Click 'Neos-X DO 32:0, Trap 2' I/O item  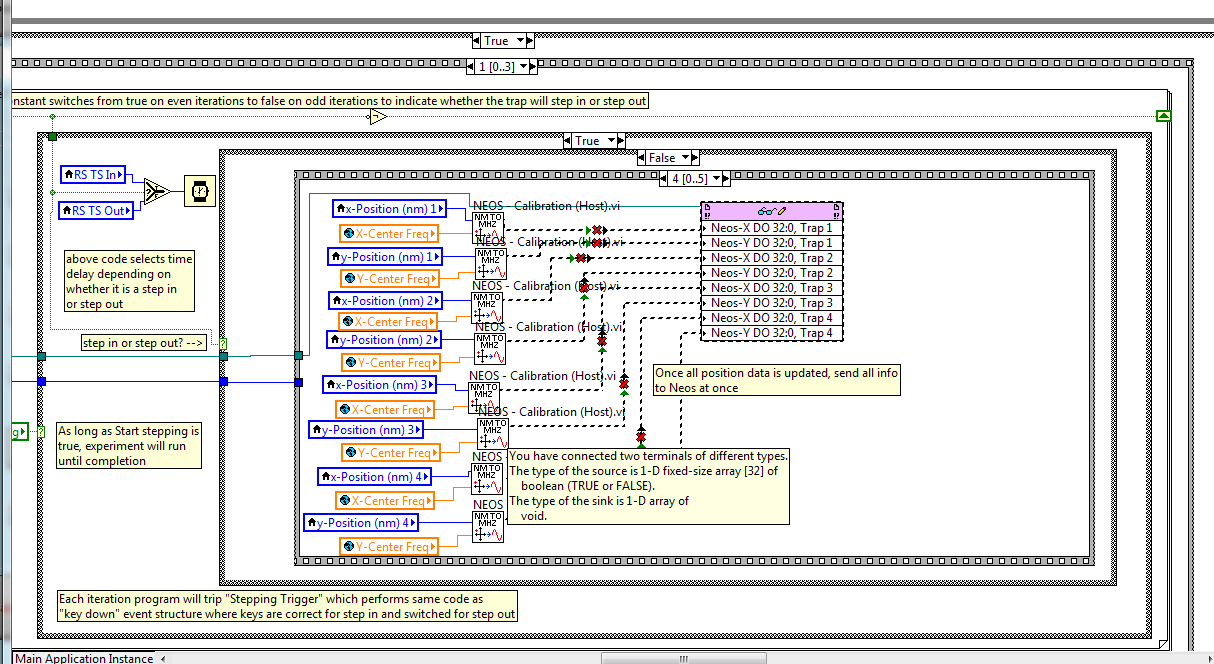pos(771,258)
